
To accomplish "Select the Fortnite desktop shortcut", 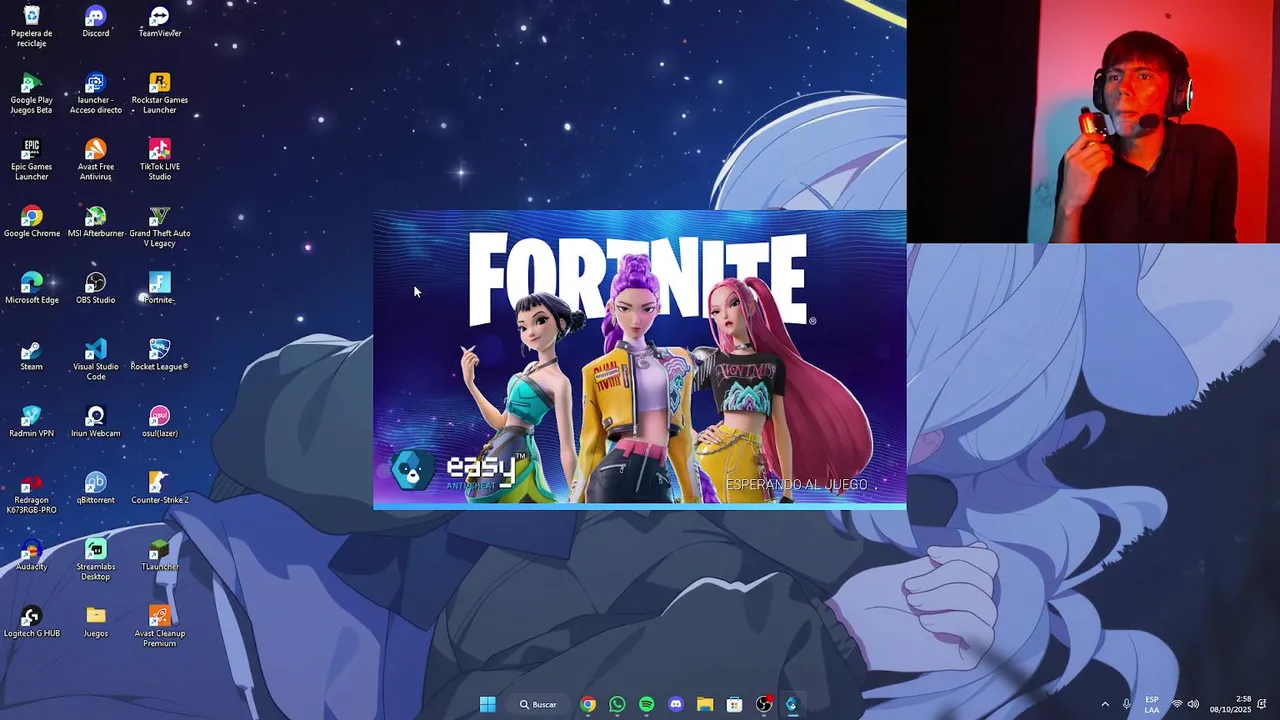I will [159, 289].
